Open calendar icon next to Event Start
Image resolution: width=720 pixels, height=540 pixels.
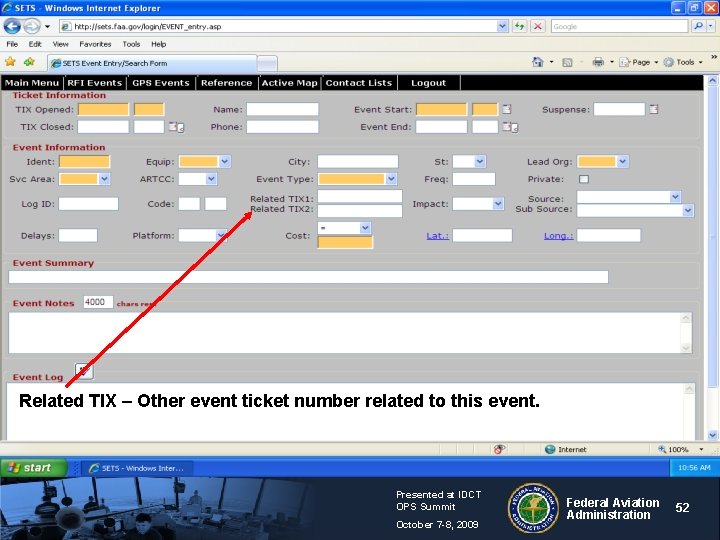(x=506, y=109)
